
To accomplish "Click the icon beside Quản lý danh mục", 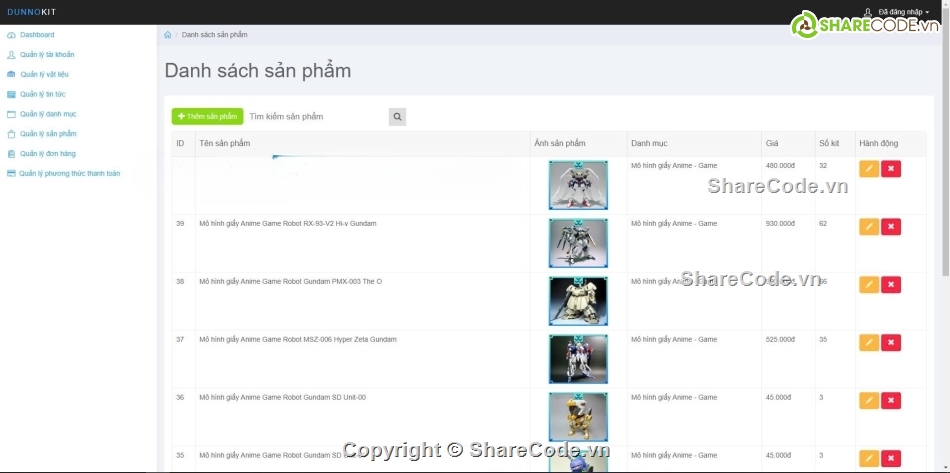I will coord(11,114).
